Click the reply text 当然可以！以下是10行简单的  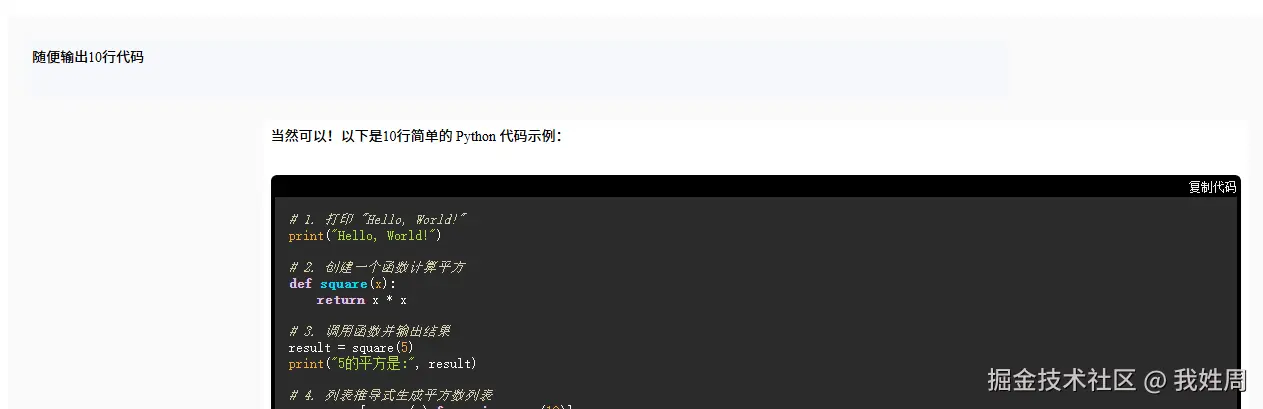tap(361, 136)
